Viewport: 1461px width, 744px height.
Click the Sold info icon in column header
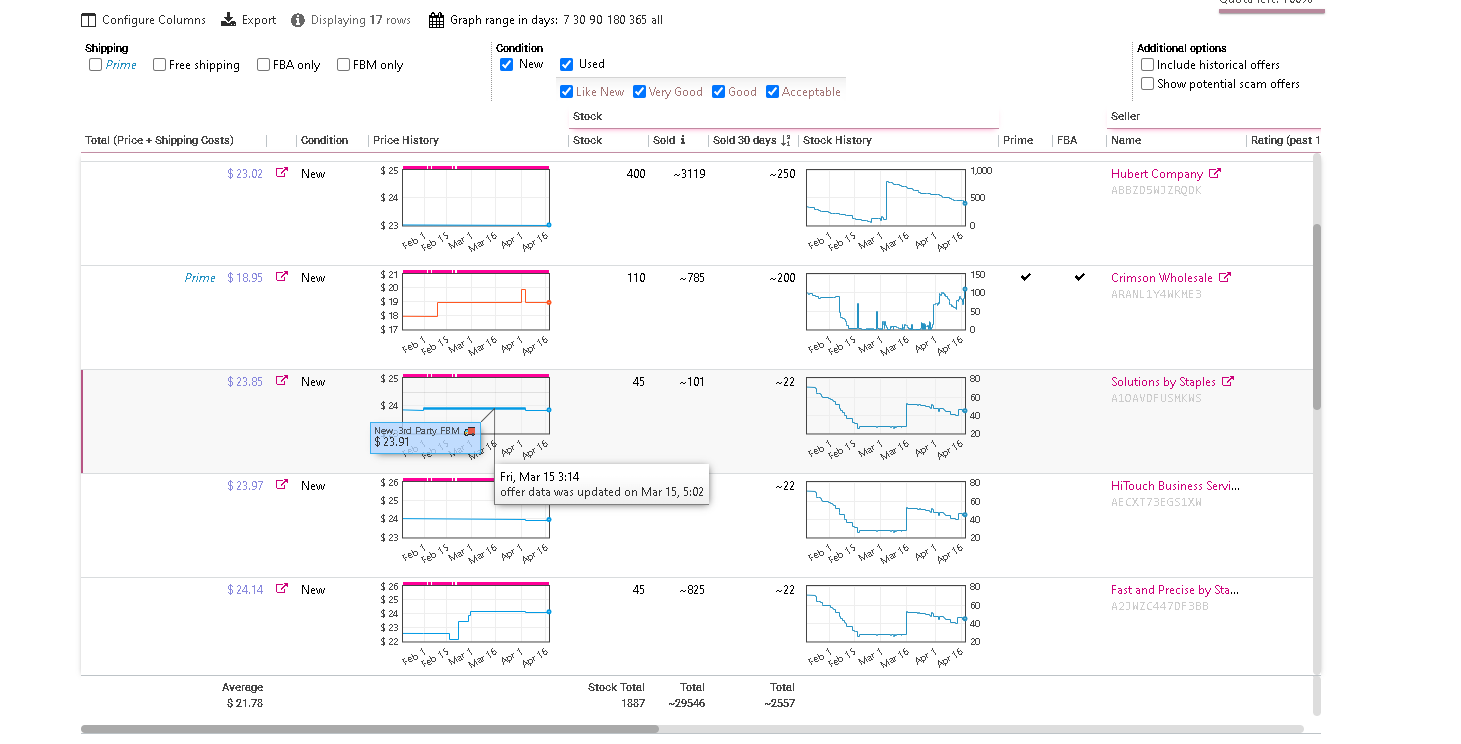coord(683,140)
